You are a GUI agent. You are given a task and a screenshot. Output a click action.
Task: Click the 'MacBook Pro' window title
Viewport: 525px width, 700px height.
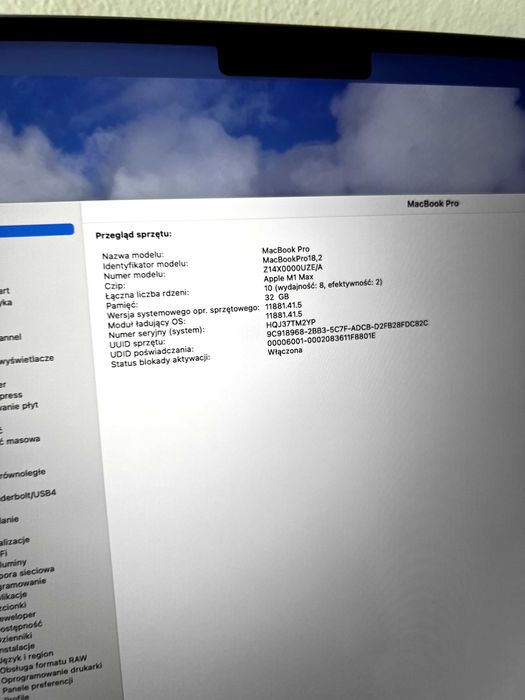433,204
